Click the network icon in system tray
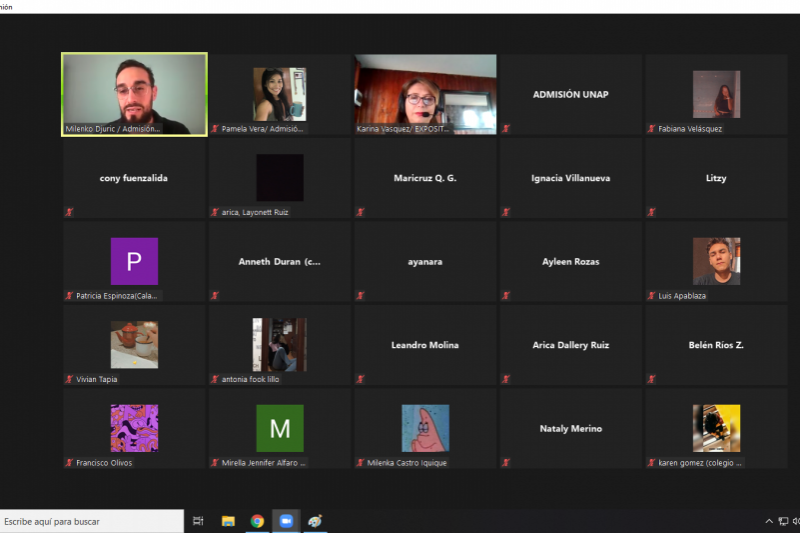The height and width of the screenshot is (533, 800). point(782,521)
